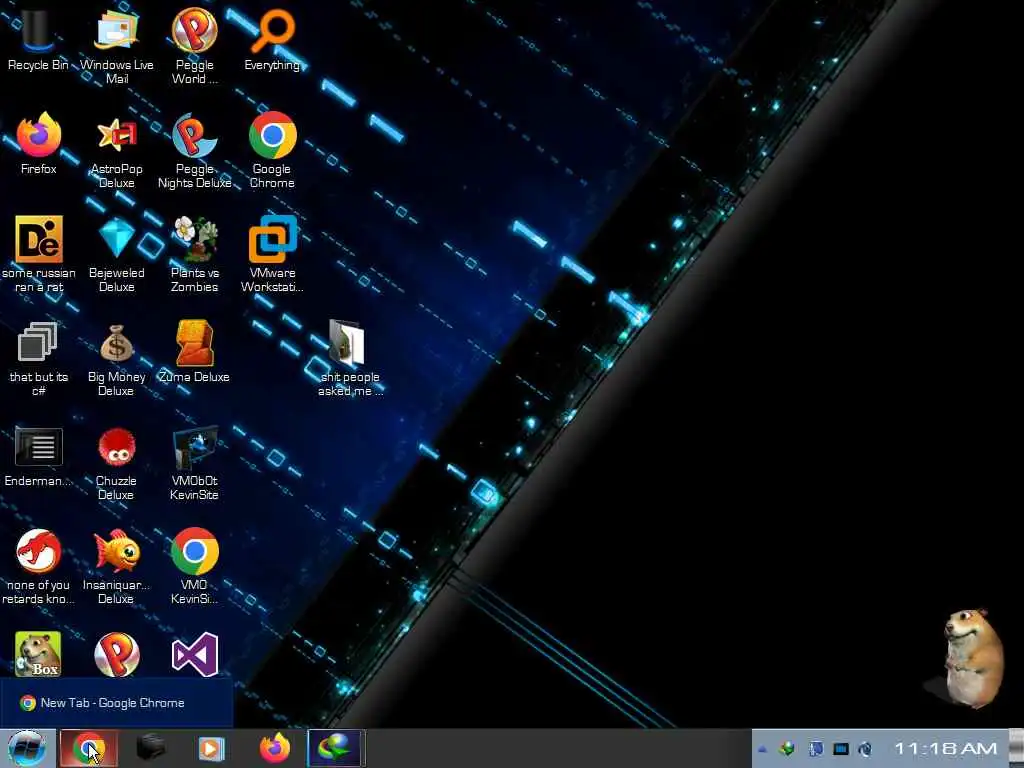The image size is (1024, 768).
Task: Click the green tray icon beside the arrow
Action: (x=787, y=749)
